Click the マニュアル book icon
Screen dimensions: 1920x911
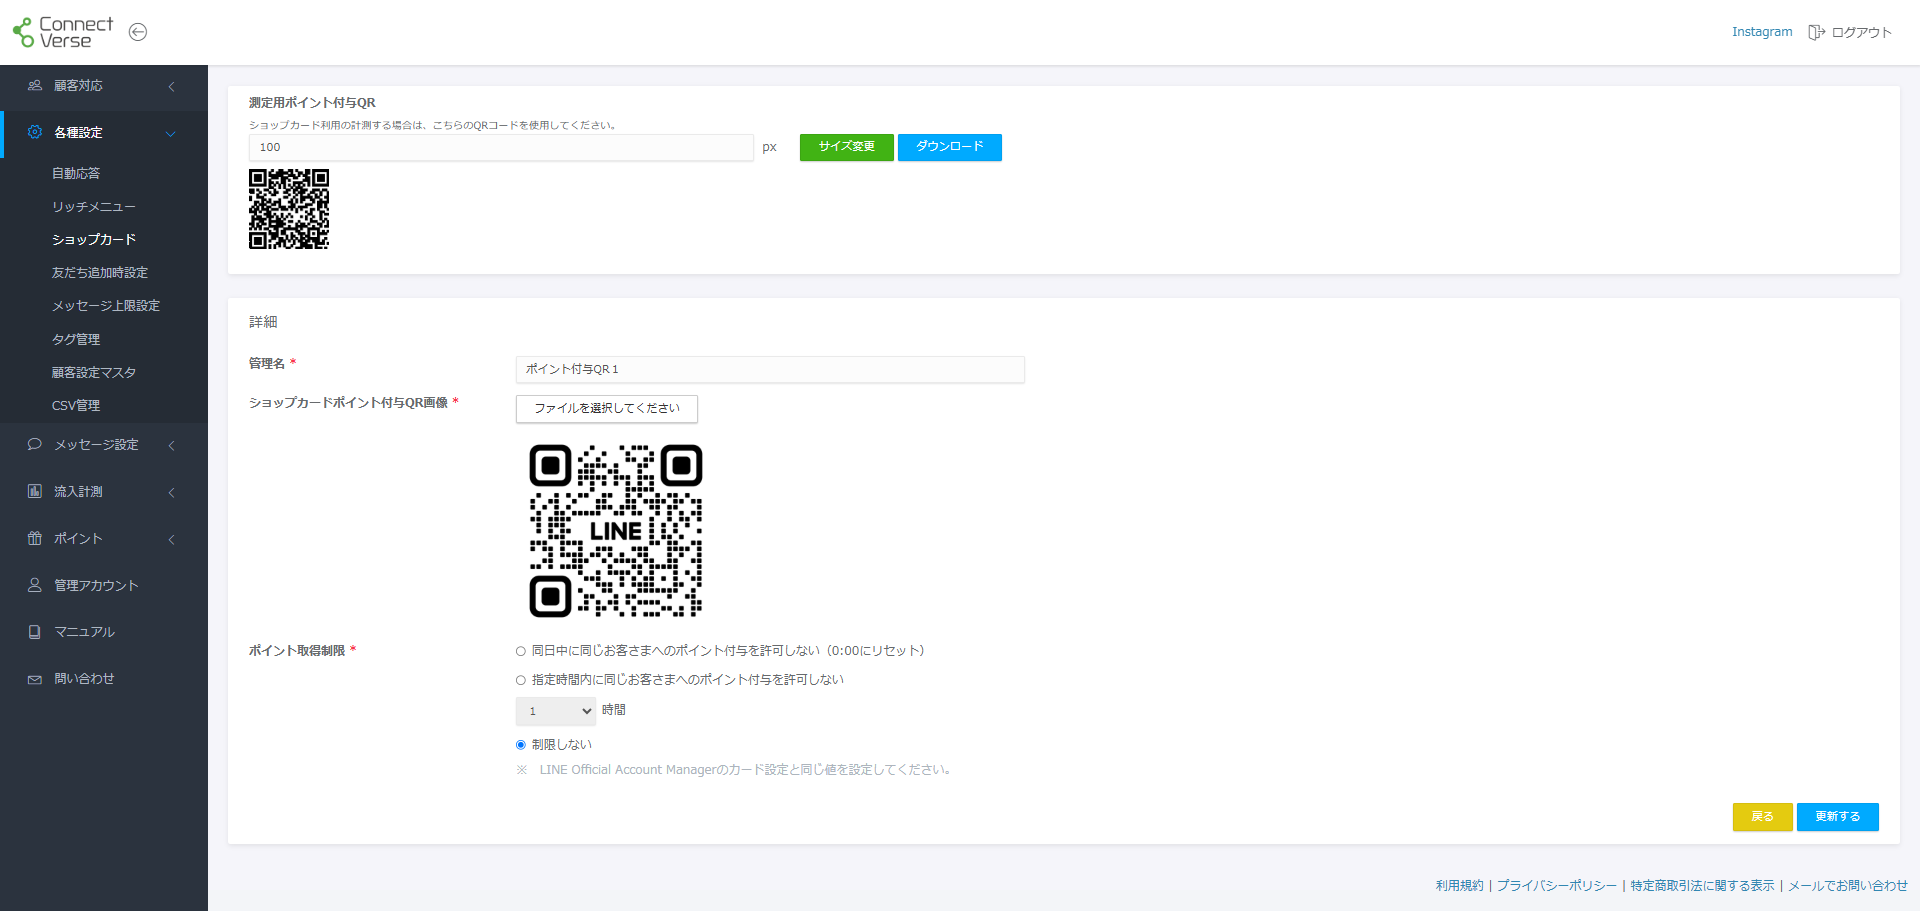[x=35, y=632]
